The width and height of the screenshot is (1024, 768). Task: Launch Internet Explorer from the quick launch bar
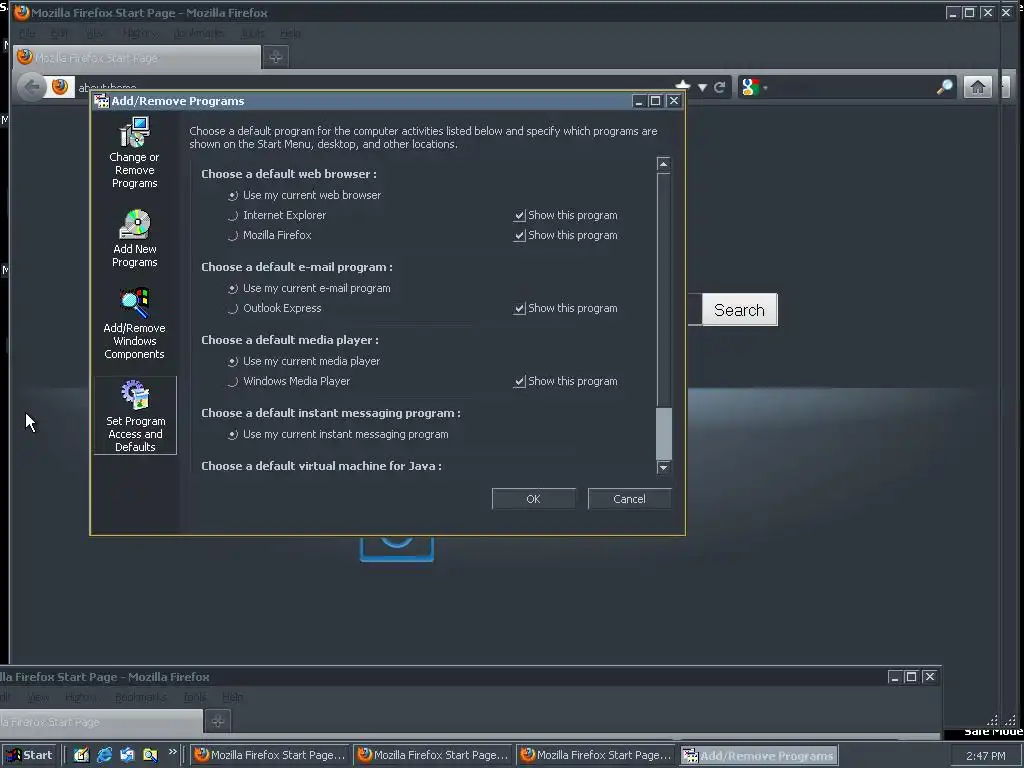(104, 755)
